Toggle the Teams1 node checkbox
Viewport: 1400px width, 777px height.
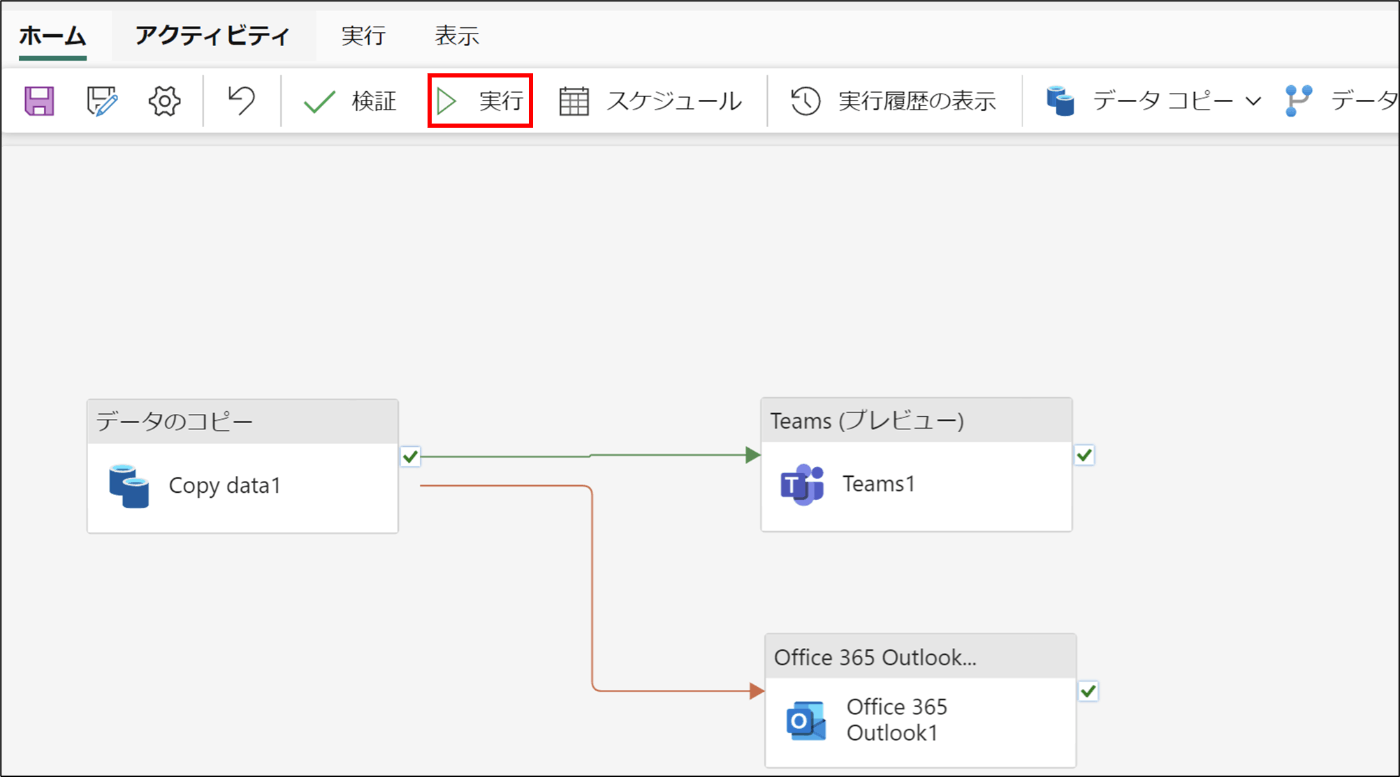tap(1084, 455)
